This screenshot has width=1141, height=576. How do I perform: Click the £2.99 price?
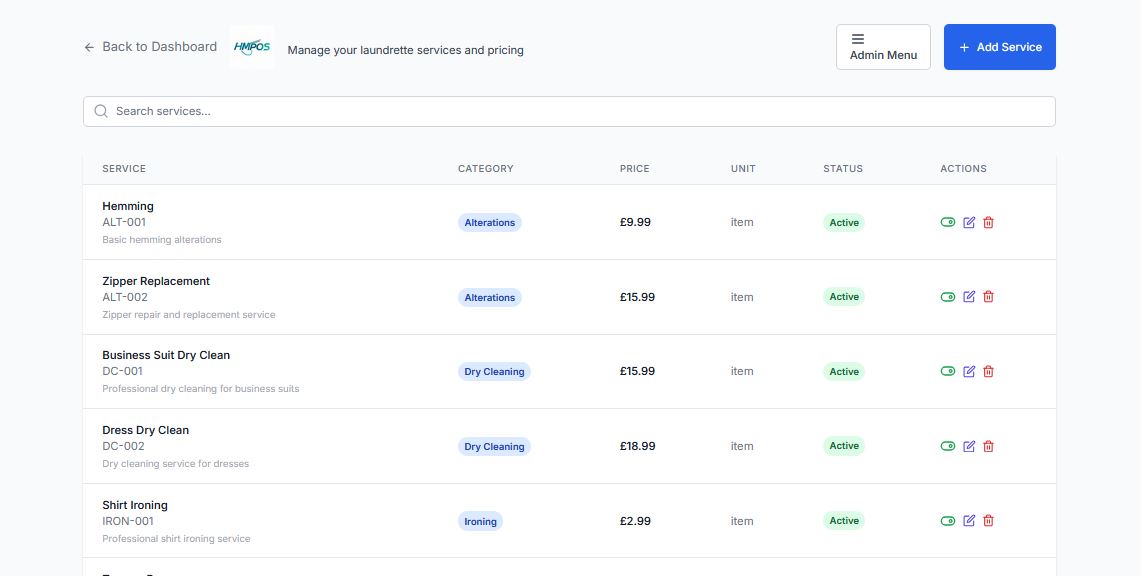[635, 521]
